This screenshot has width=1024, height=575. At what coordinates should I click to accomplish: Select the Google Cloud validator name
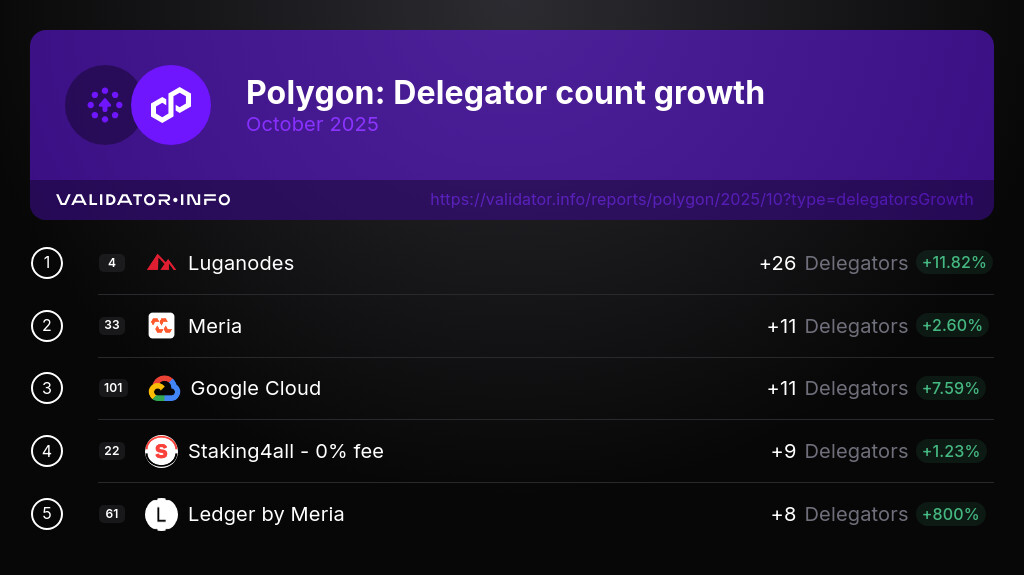click(x=256, y=389)
